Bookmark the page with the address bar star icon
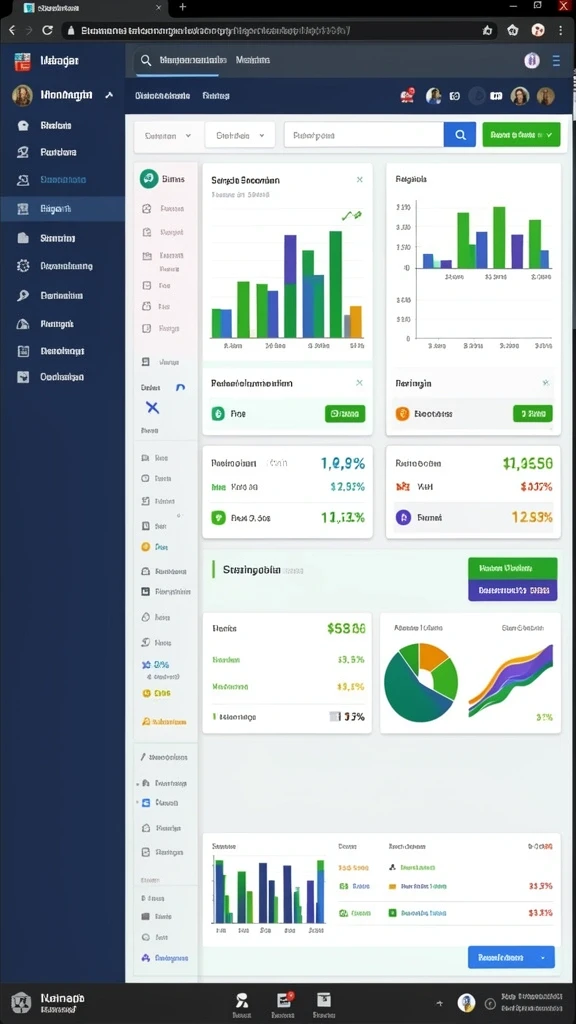Screen dimensions: 576x1024 pyautogui.click(x=487, y=31)
